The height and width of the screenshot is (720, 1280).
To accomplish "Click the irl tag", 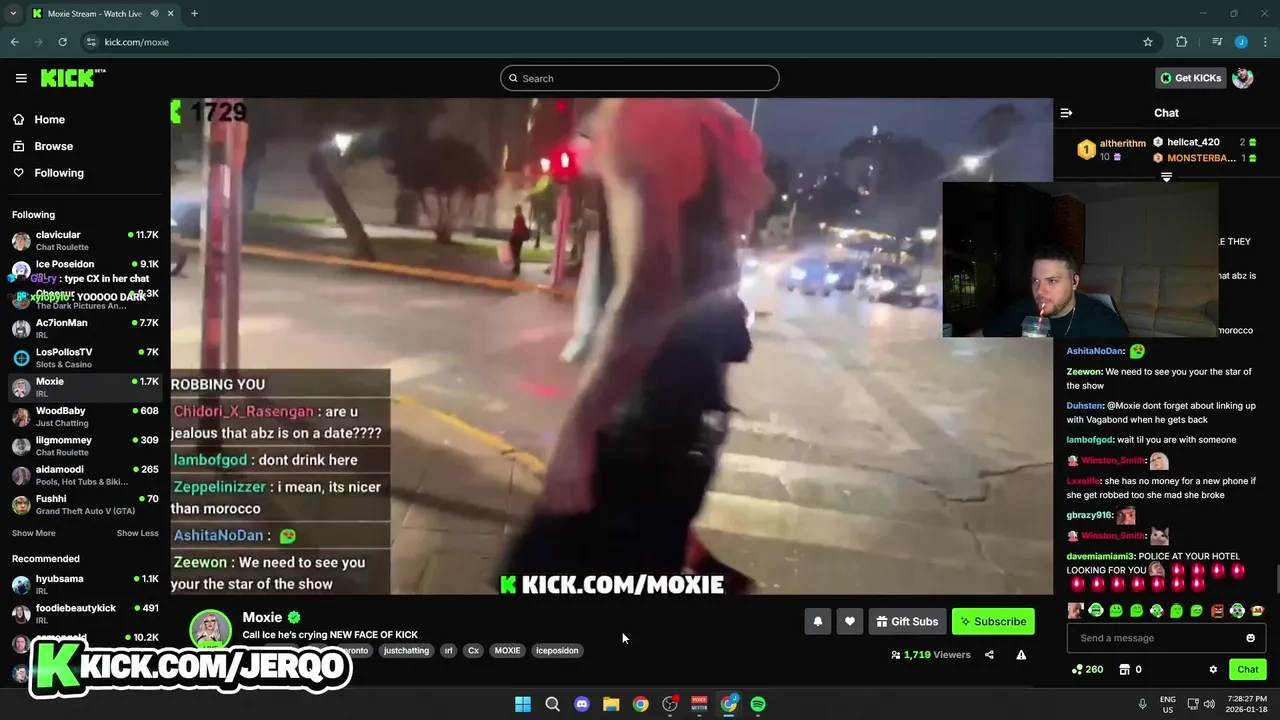I will click(448, 650).
